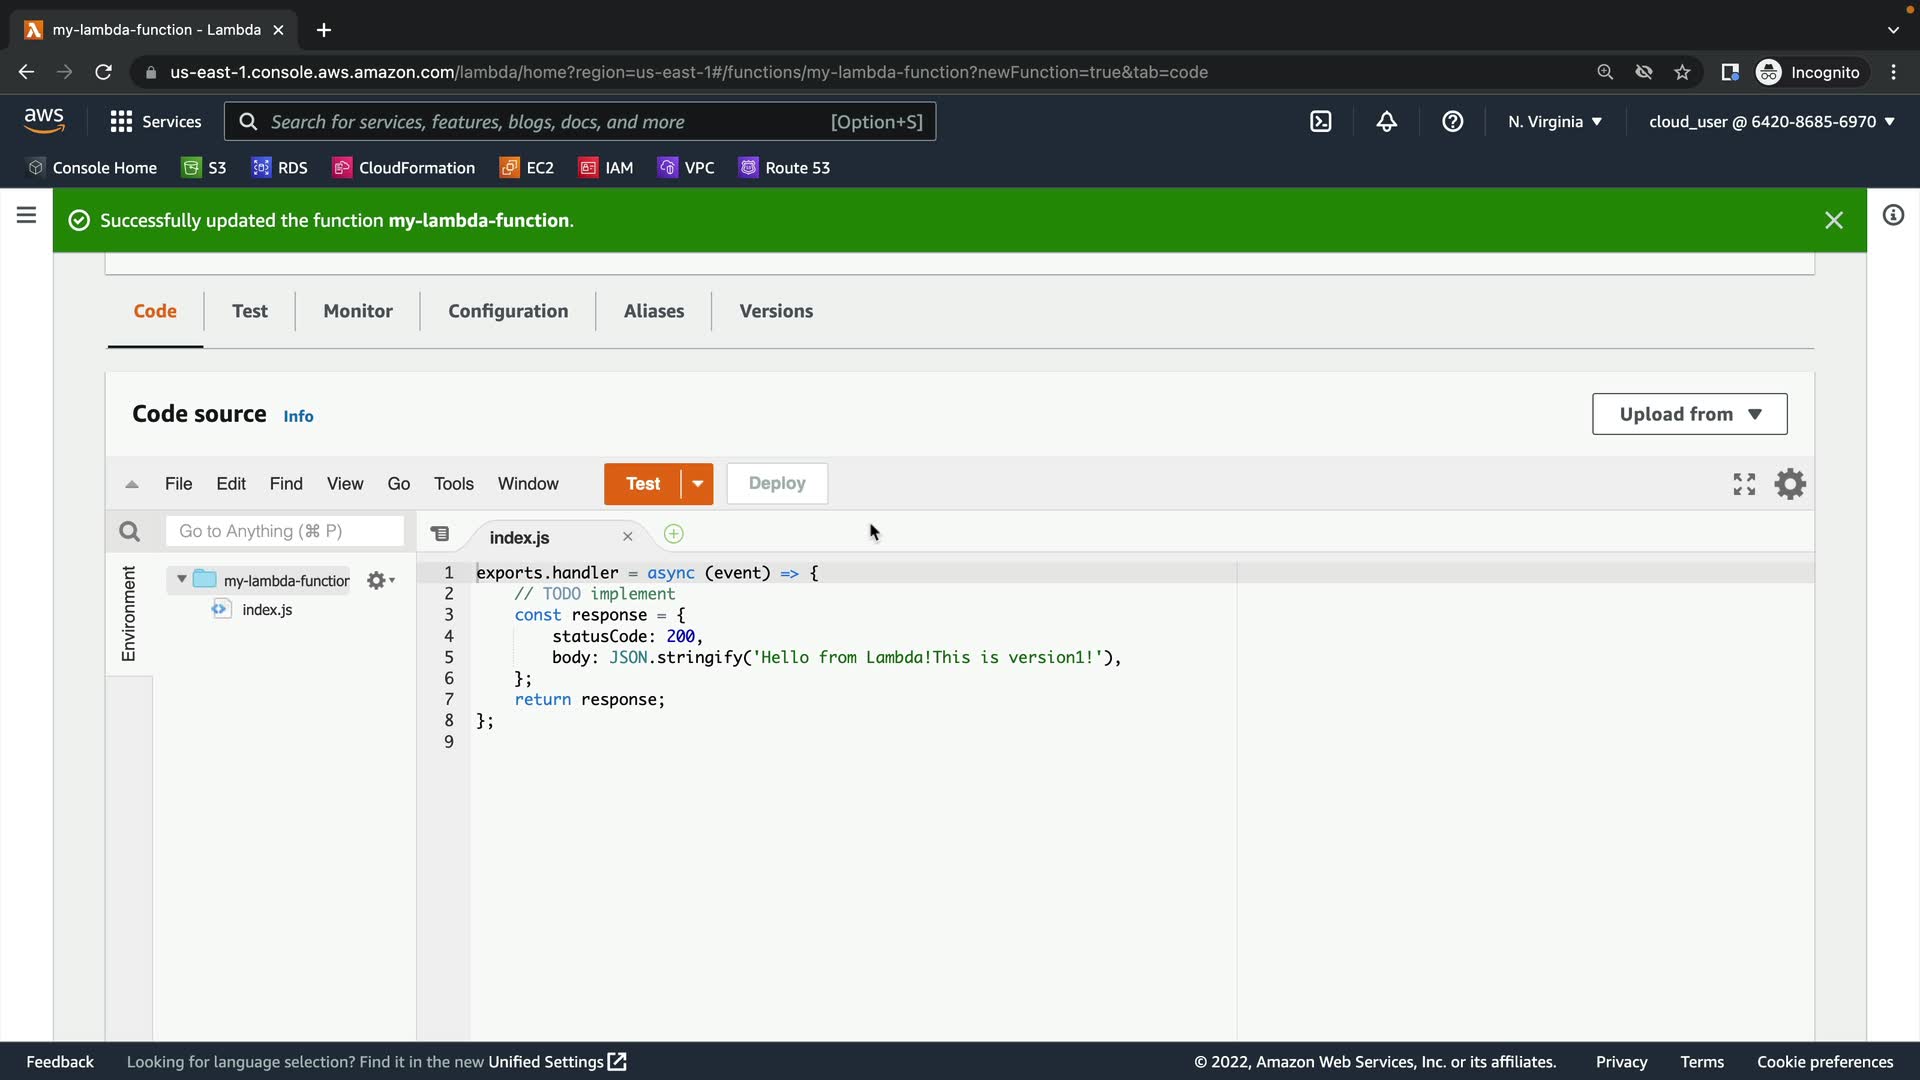
Task: Expand the Upload from dropdown
Action: (1688, 414)
